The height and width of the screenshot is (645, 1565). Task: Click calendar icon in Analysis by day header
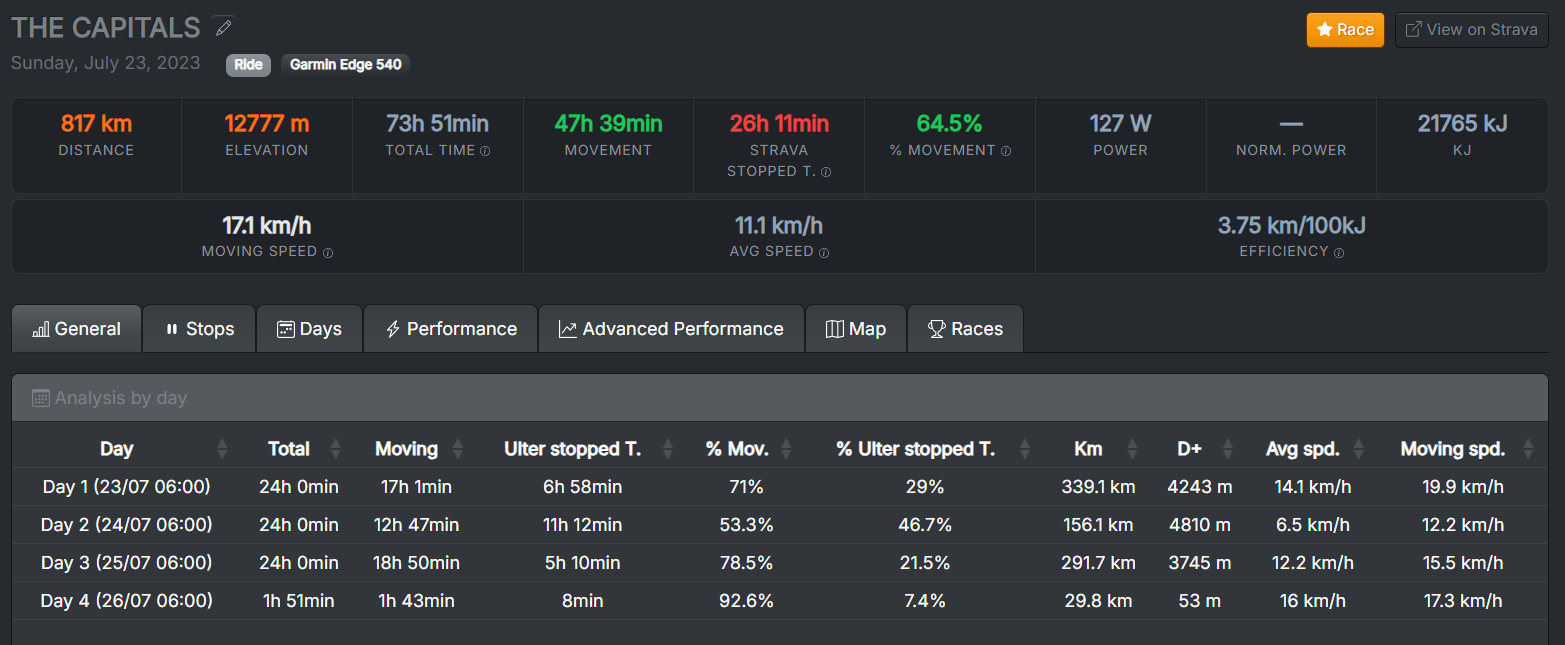click(x=41, y=398)
